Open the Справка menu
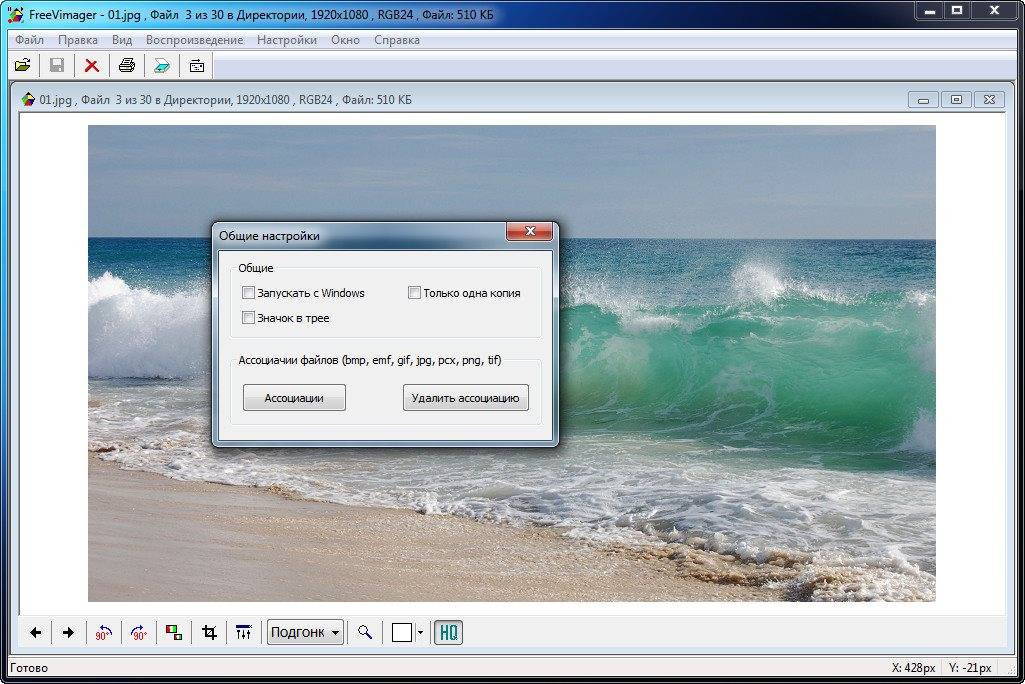 (x=397, y=40)
